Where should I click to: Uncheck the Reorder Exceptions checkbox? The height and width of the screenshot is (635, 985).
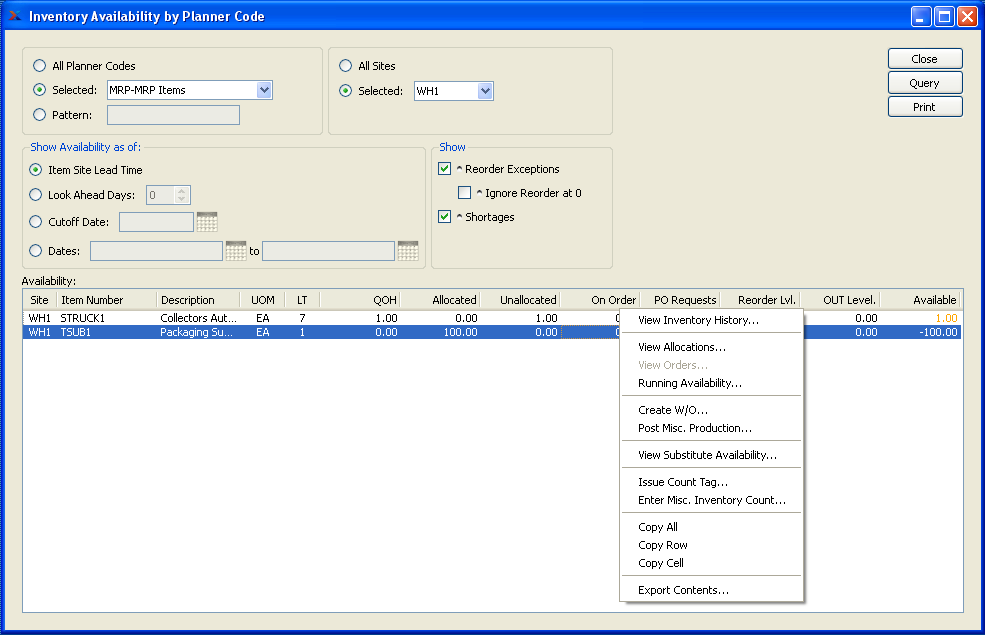pyautogui.click(x=445, y=169)
